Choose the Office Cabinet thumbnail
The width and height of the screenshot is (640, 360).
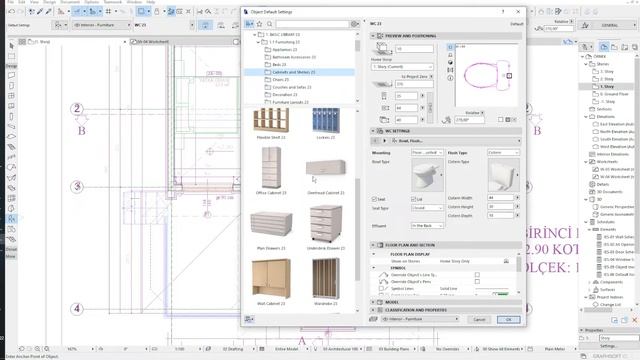coord(271,168)
